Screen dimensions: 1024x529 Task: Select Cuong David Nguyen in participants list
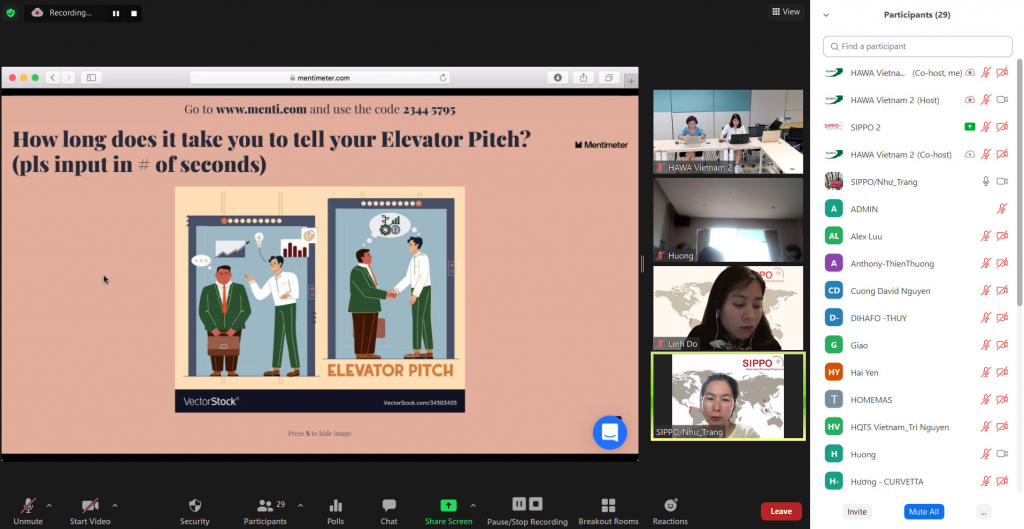click(918, 291)
